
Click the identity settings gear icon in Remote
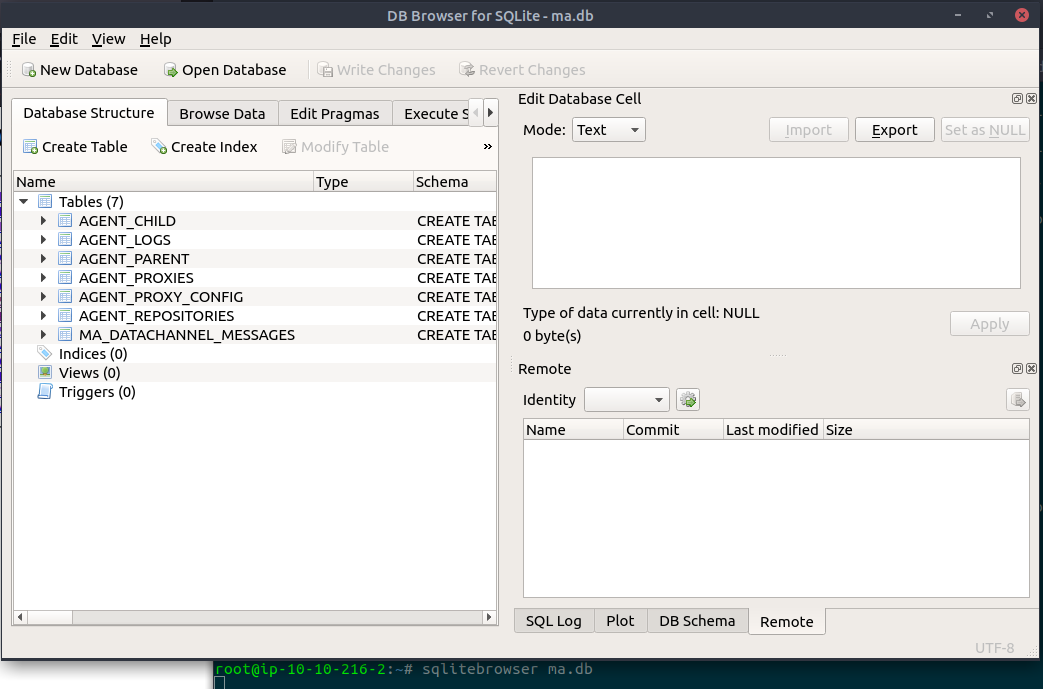[687, 400]
